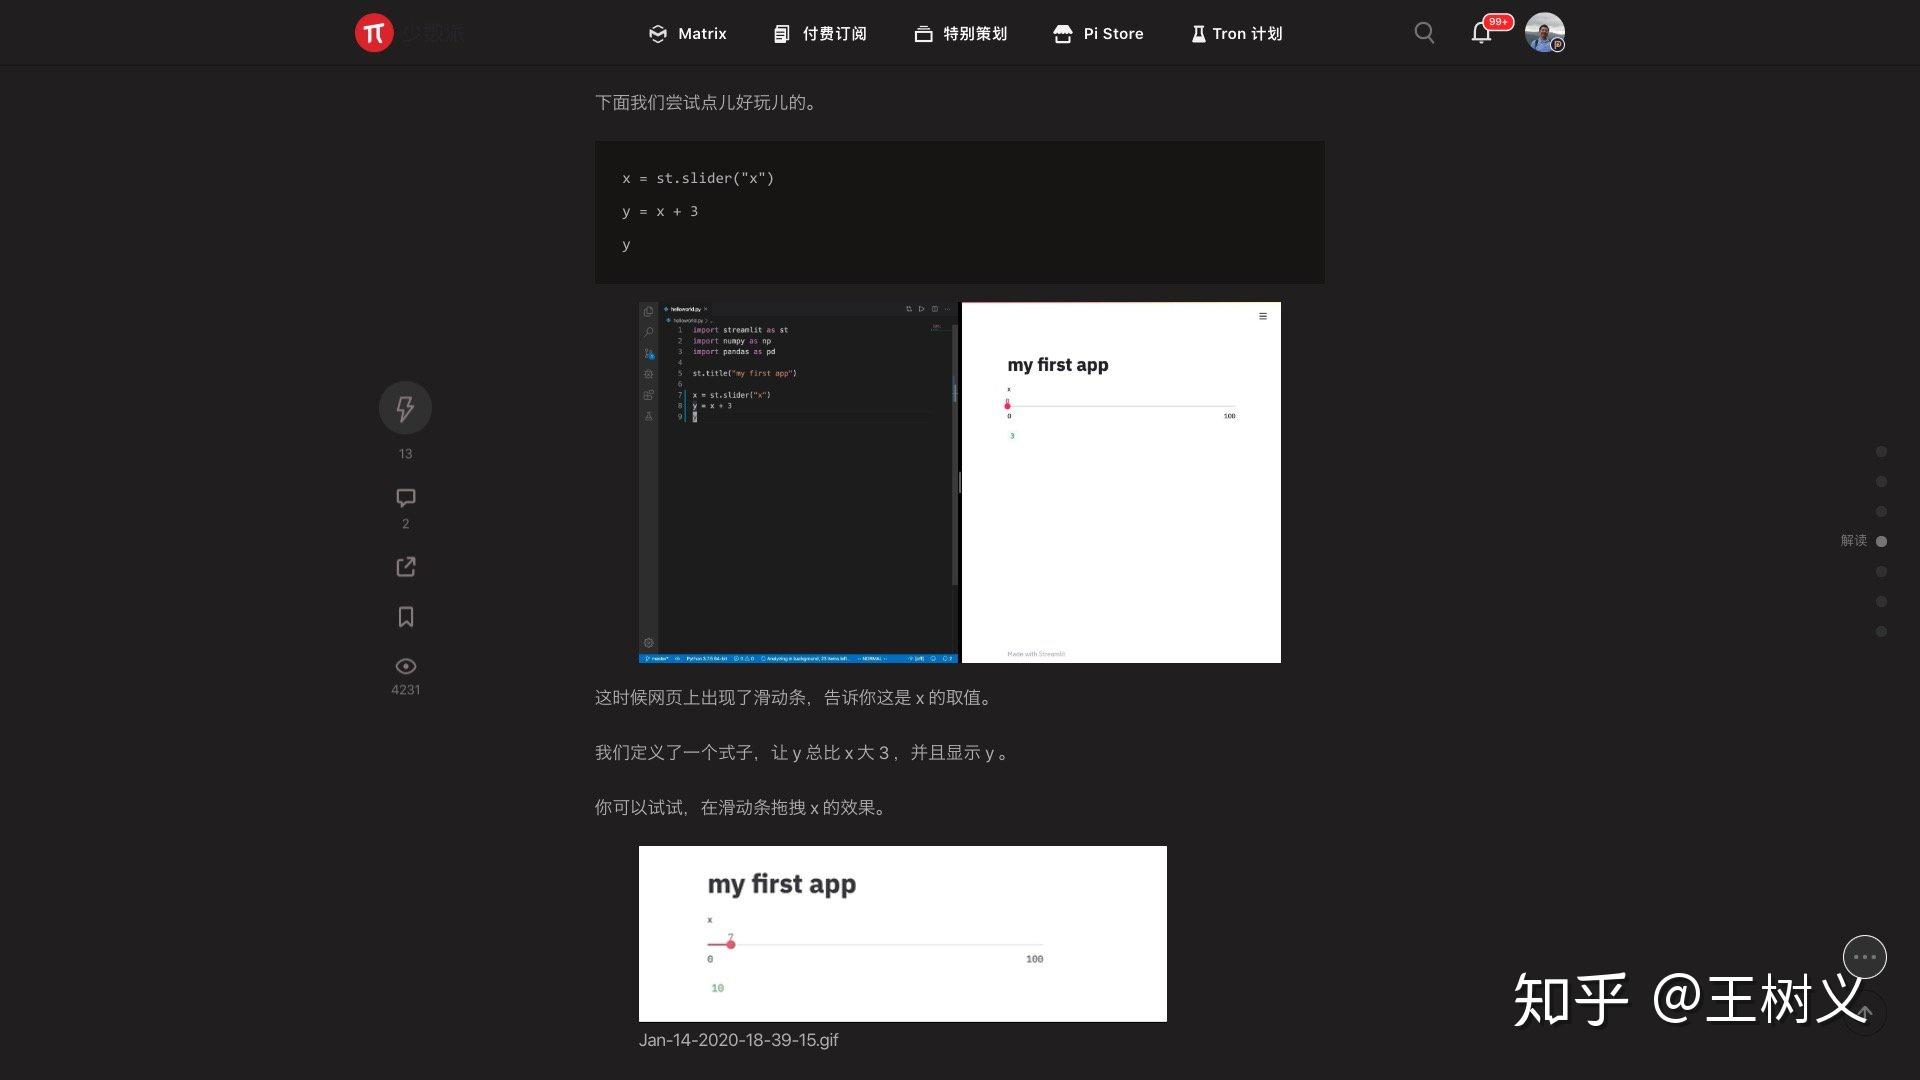Image resolution: width=1920 pixels, height=1080 pixels.
Task: Bookmark this article
Action: pyautogui.click(x=405, y=617)
